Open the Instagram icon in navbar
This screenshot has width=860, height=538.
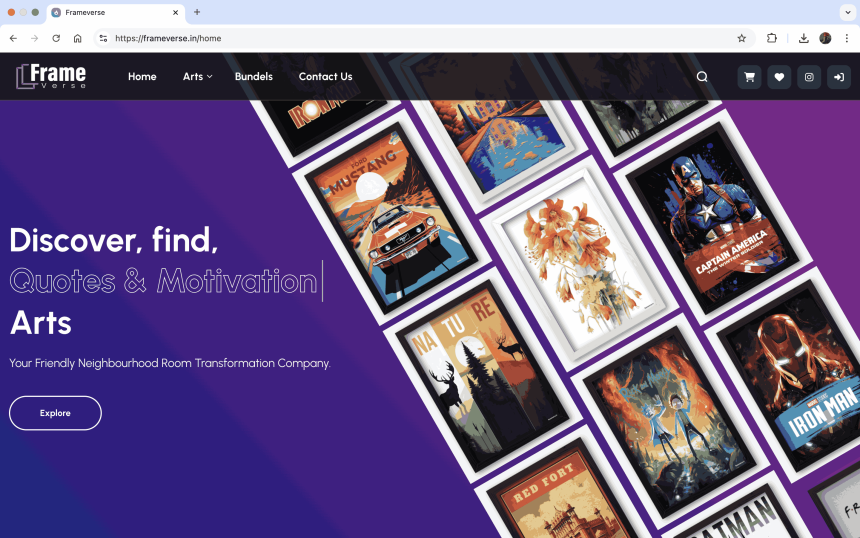click(809, 77)
